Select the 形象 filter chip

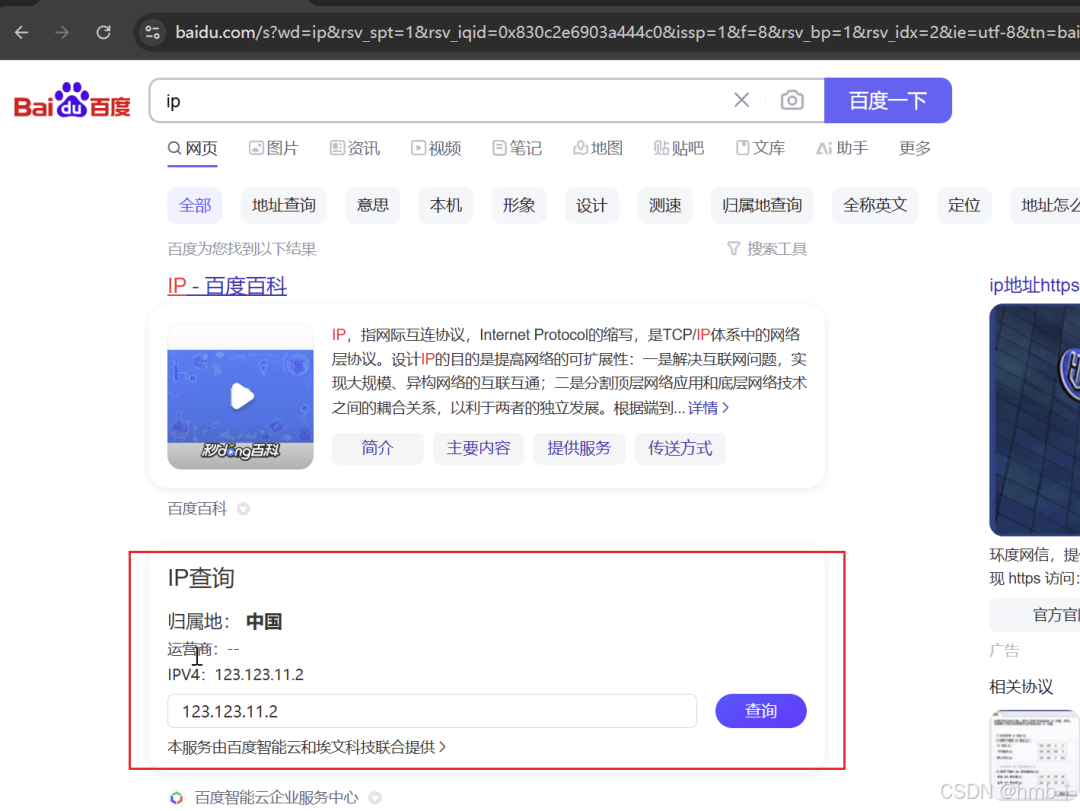pyautogui.click(x=519, y=205)
